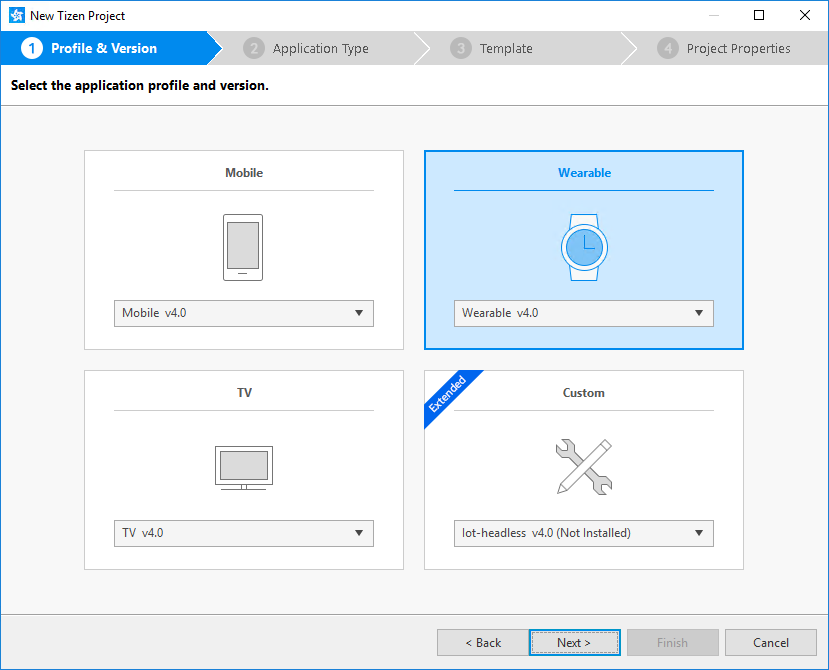Cancel the new project wizard
This screenshot has height=670, width=829.
(x=770, y=642)
